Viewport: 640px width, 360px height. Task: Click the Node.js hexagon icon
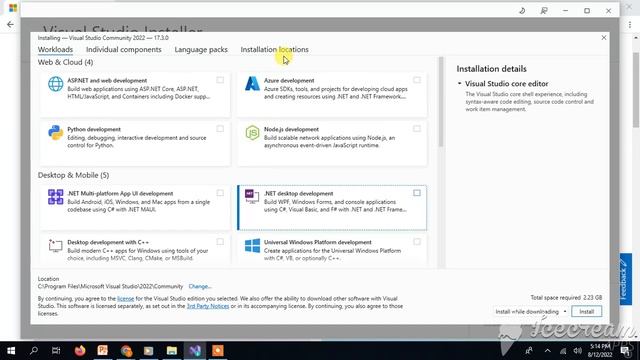coord(252,133)
